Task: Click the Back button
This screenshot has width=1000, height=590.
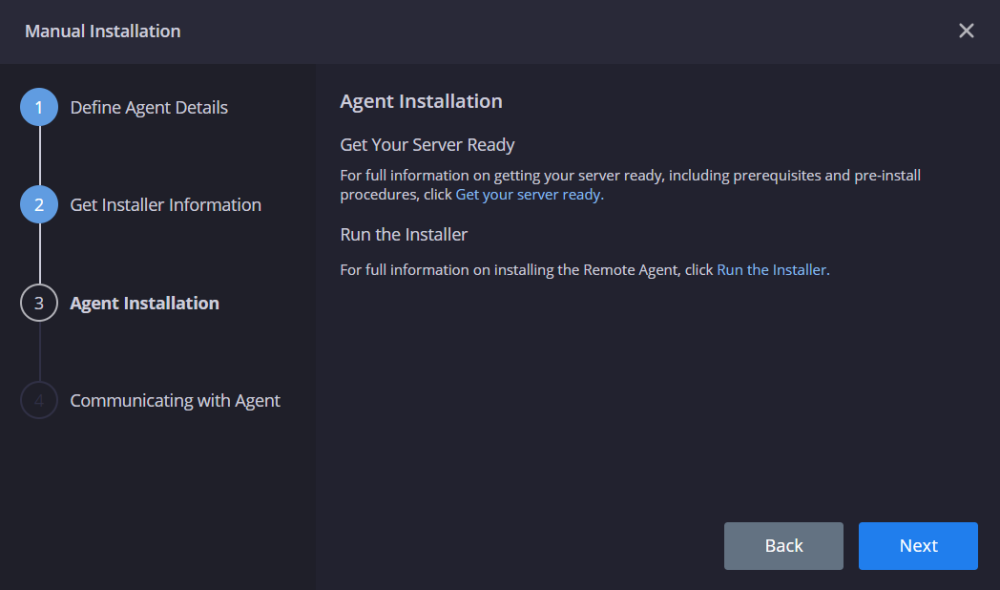Action: (x=783, y=545)
